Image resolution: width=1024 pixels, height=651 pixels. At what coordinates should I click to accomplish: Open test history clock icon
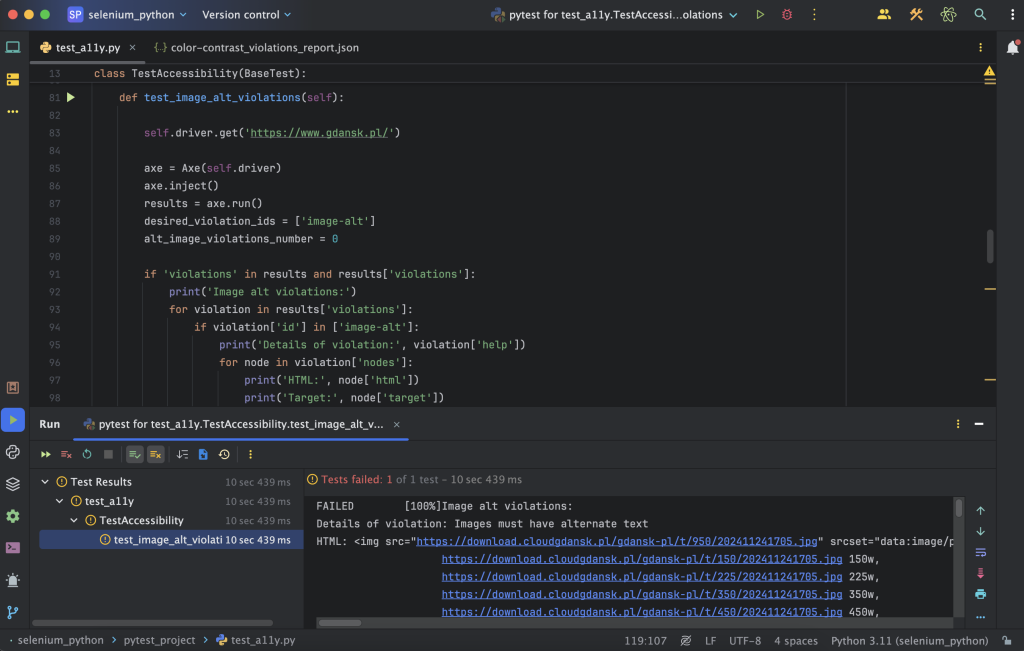coord(224,454)
